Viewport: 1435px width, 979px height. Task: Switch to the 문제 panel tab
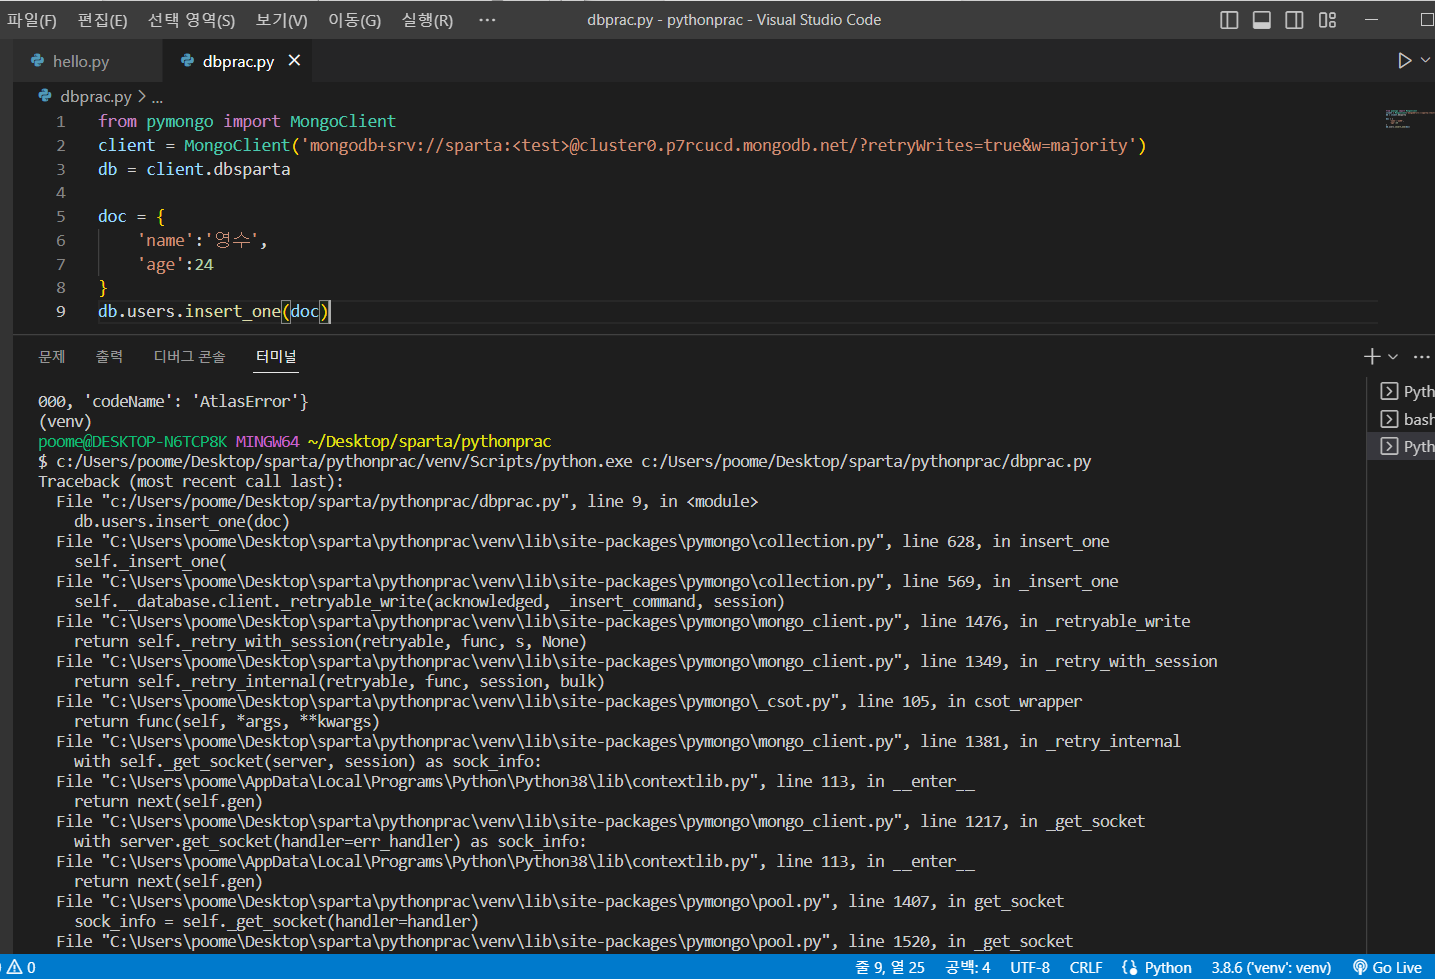coord(52,357)
